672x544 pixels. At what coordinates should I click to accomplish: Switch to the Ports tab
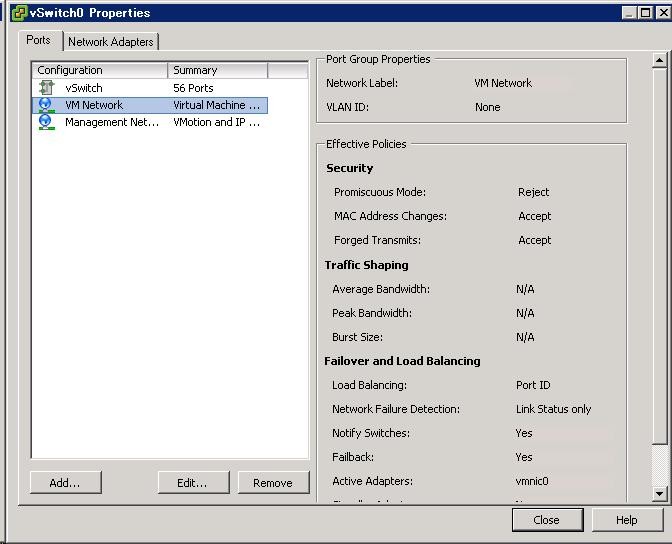[38, 40]
